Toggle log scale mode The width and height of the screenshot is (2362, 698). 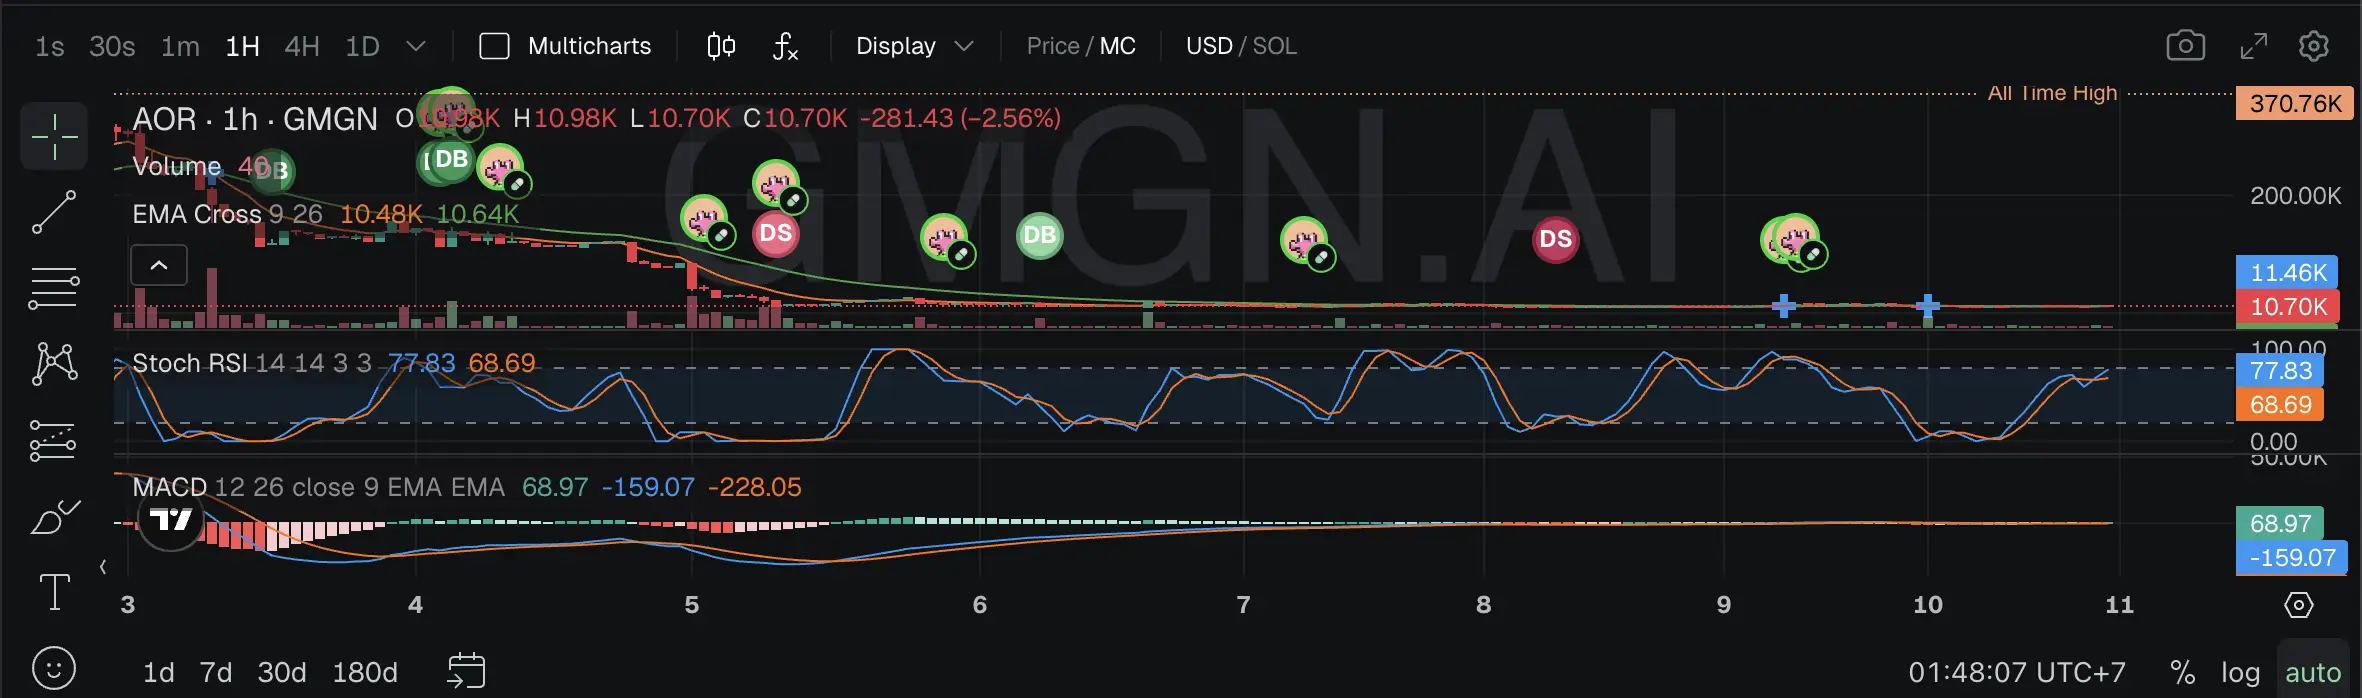[x=2241, y=673]
